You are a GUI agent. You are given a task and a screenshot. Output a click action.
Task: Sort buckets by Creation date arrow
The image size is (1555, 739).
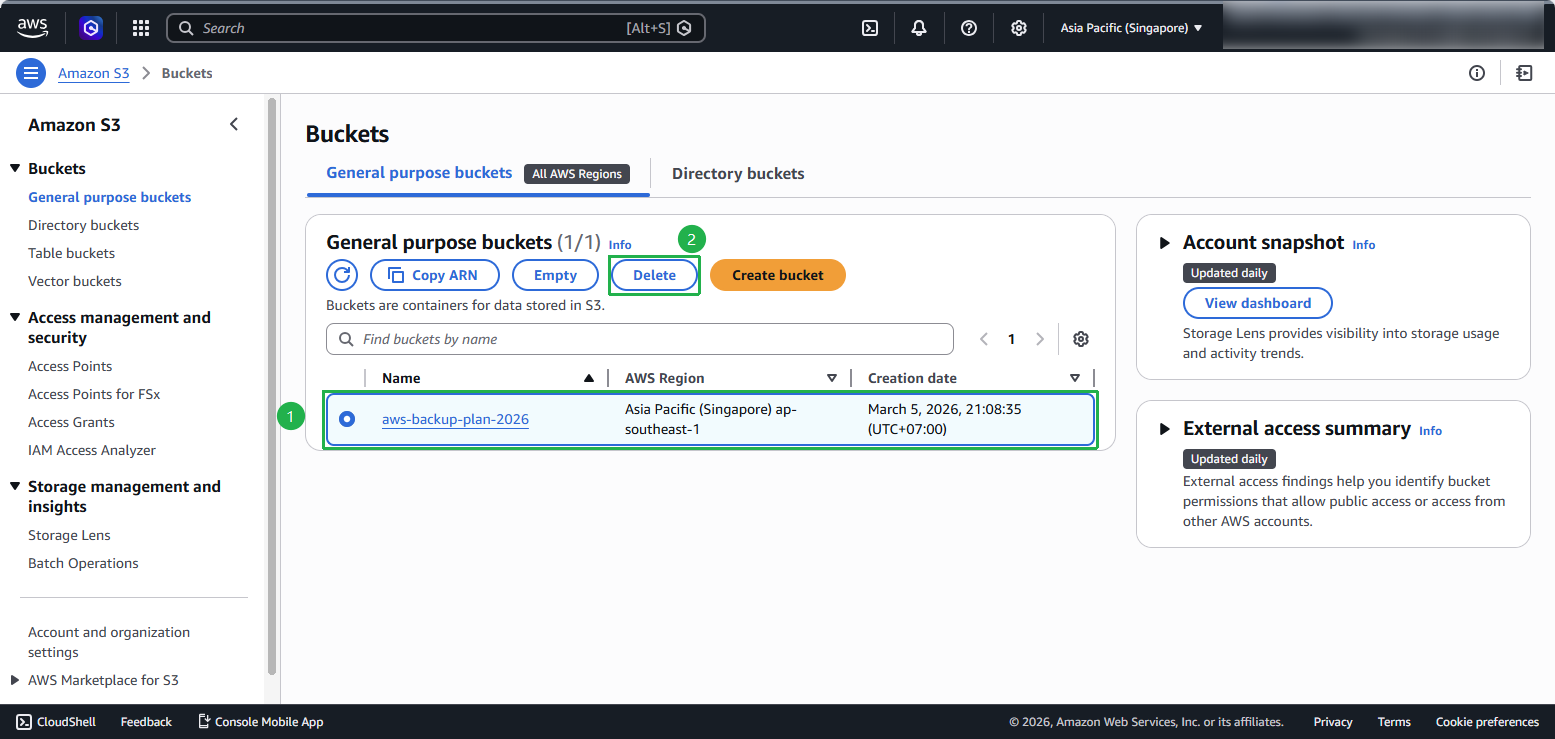pyautogui.click(x=1075, y=378)
